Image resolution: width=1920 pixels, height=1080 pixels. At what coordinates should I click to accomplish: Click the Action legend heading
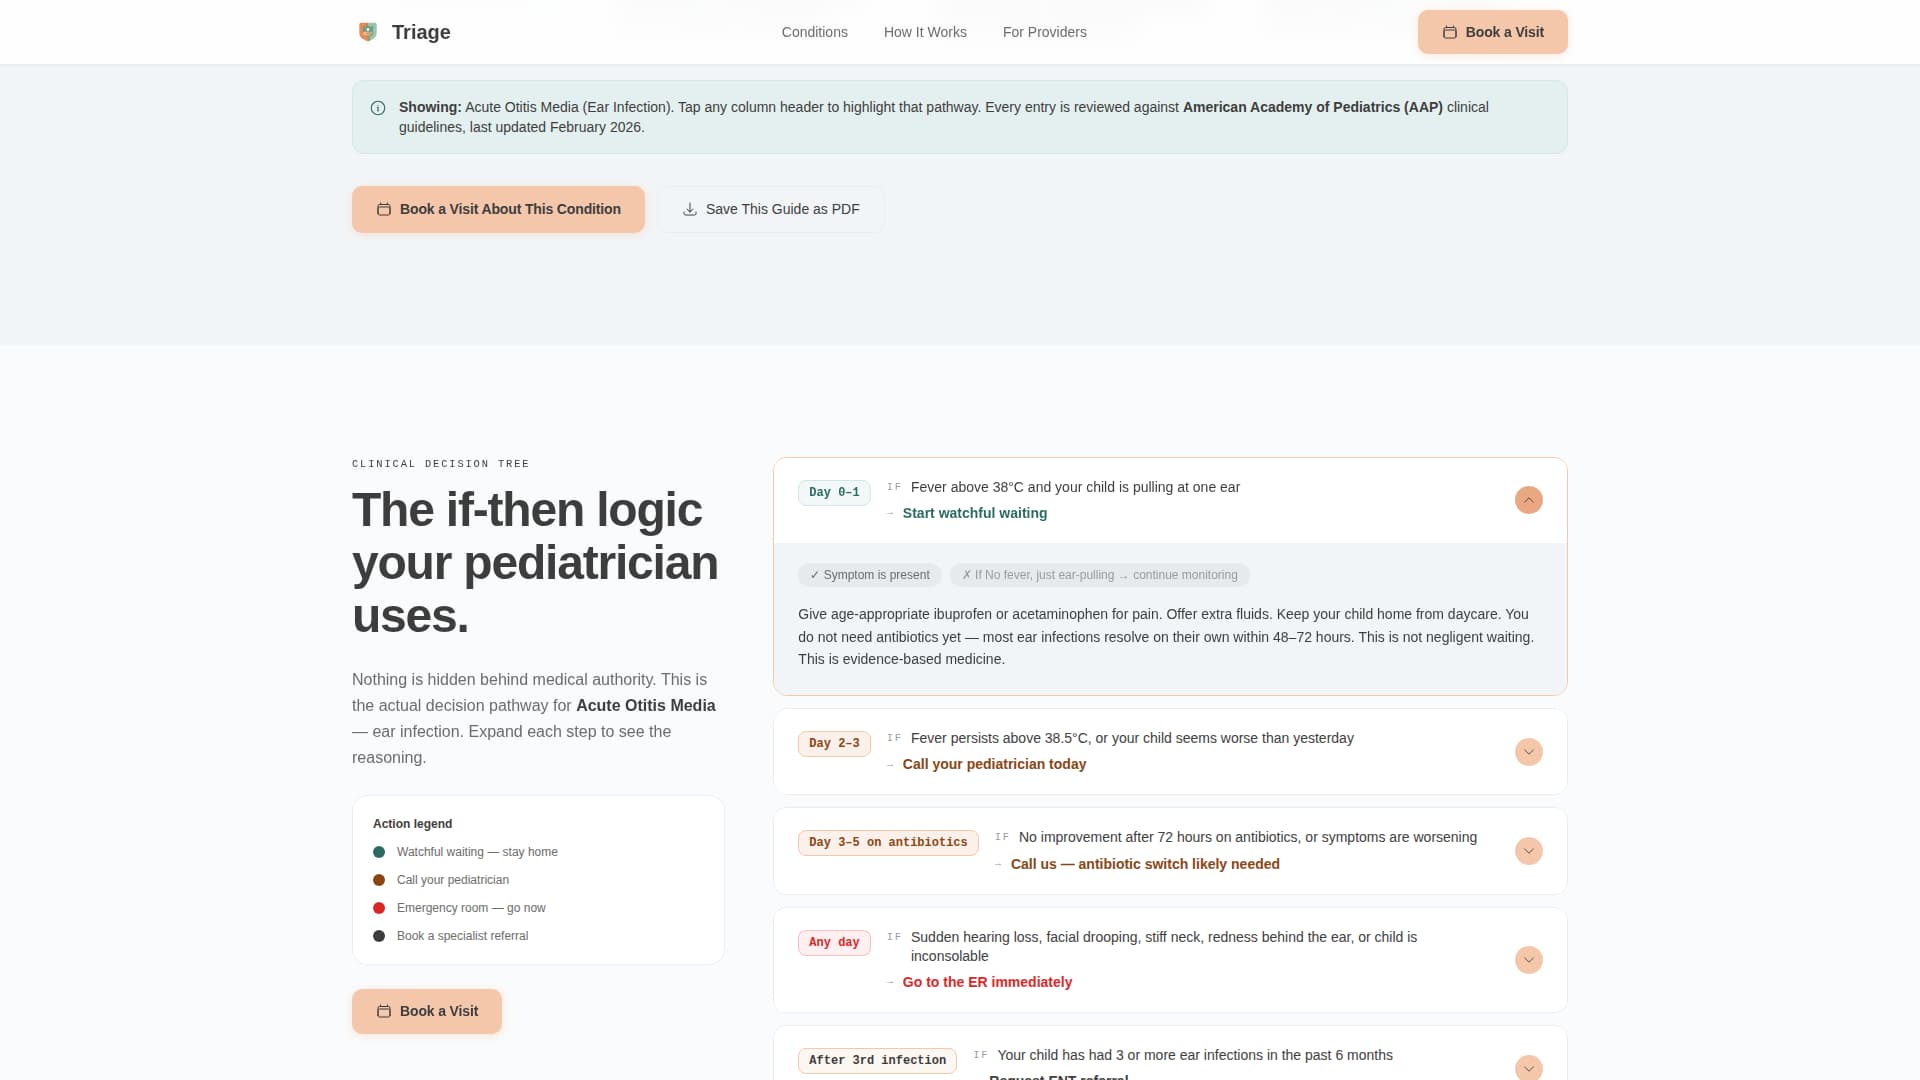click(412, 824)
